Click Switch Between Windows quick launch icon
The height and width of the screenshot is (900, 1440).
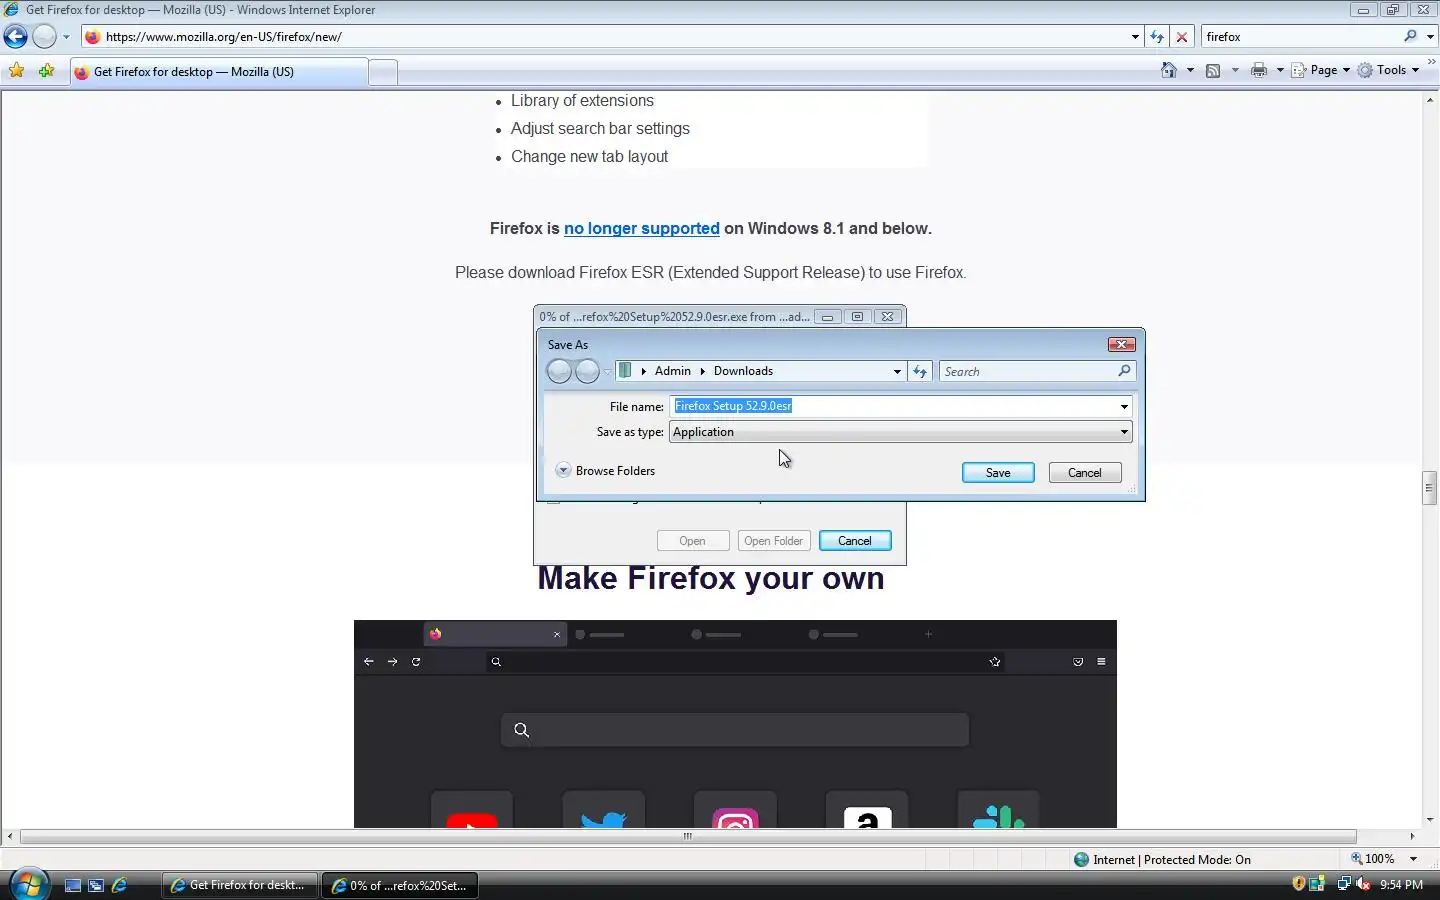96,885
